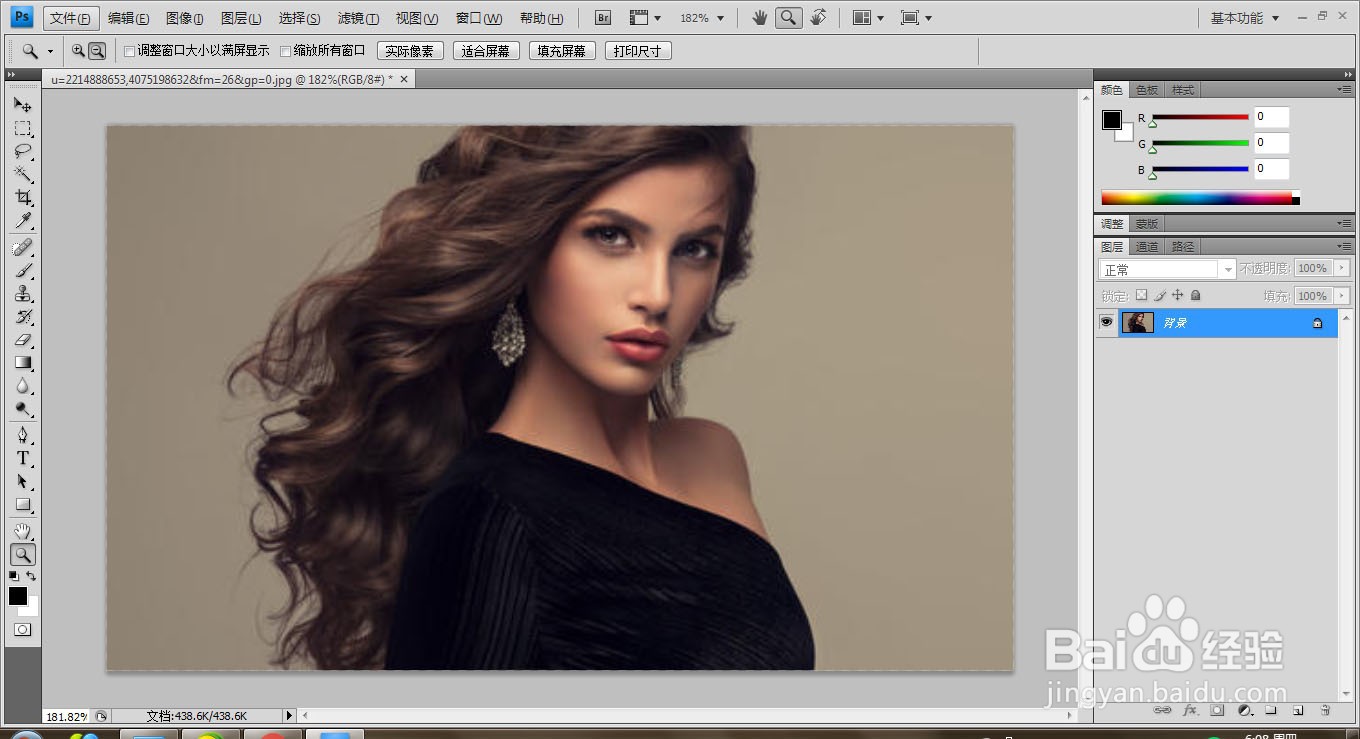Click the R value input field
Viewport: 1360px width, 739px height.
click(x=1272, y=117)
